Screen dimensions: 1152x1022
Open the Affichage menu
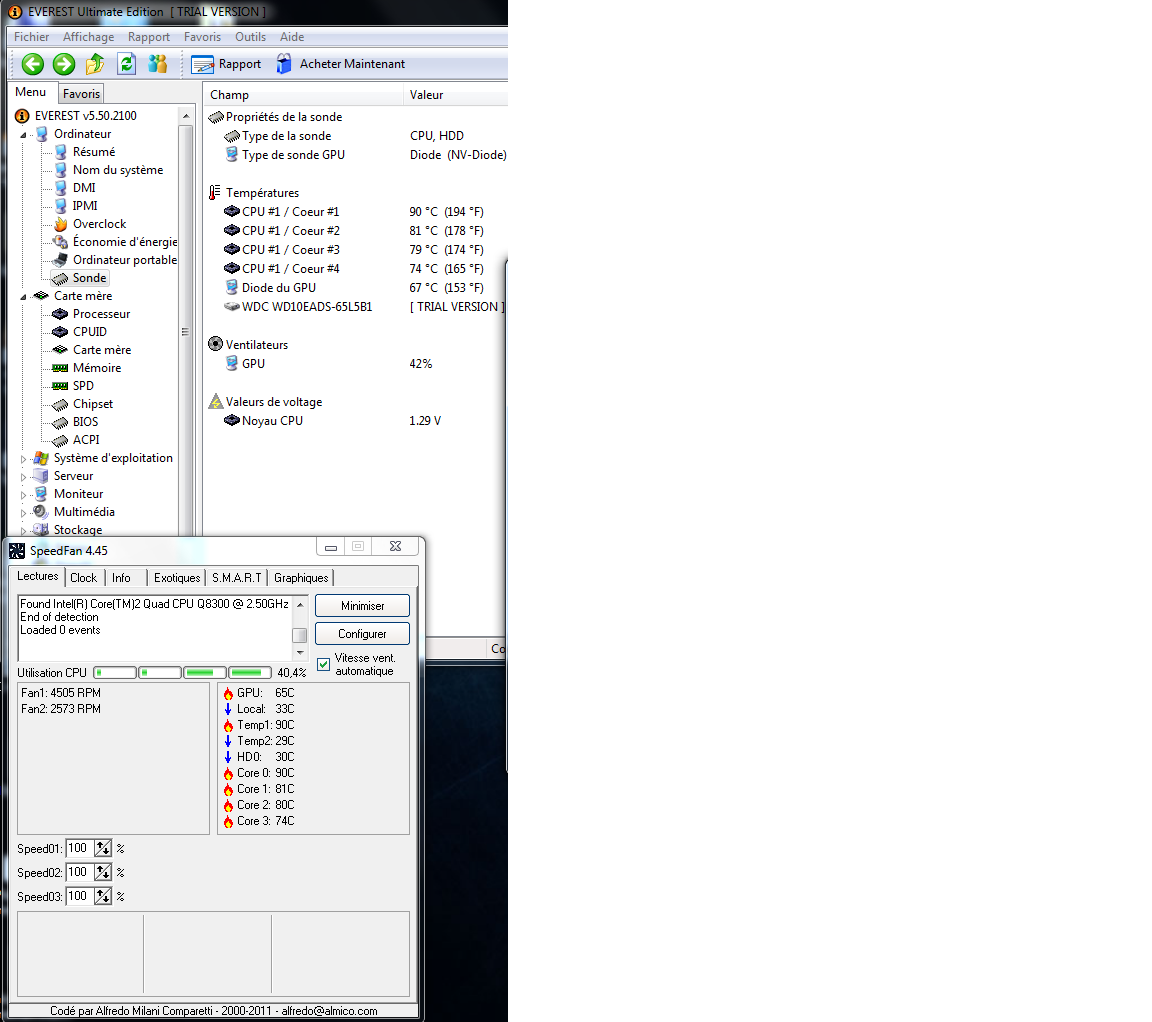click(x=88, y=37)
